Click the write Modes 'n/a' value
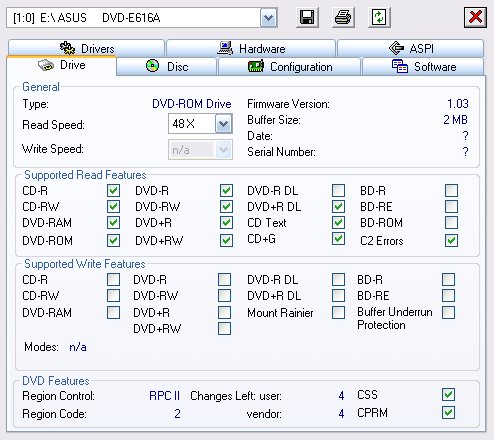The width and height of the screenshot is (494, 440). point(78,347)
